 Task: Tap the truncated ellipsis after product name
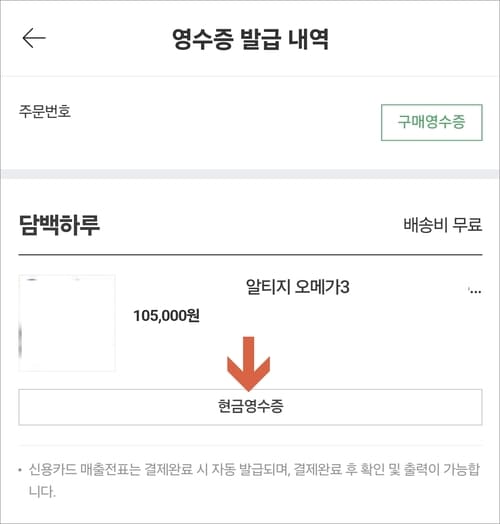475,290
